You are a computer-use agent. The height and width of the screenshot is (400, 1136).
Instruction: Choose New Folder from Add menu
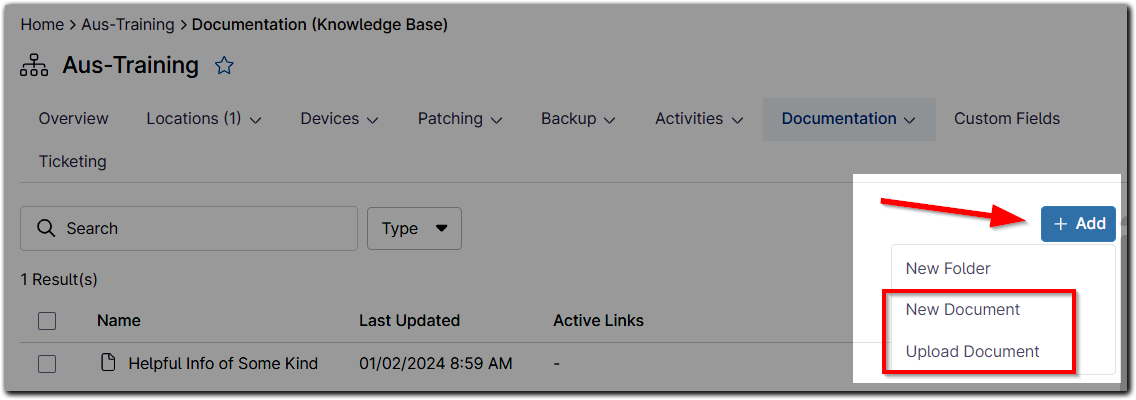click(947, 268)
